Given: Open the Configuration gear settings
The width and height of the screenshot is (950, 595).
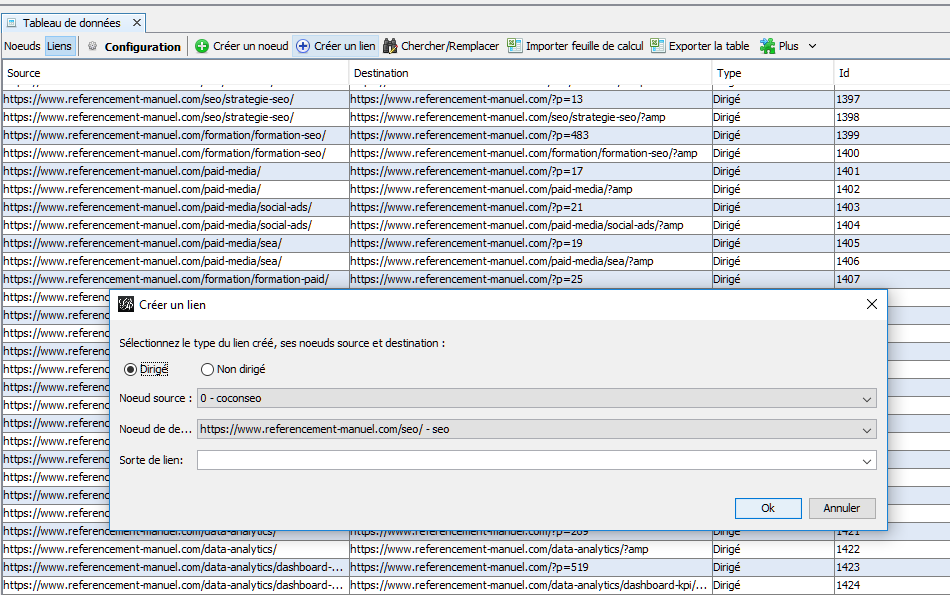Looking at the screenshot, I should click(x=93, y=46).
